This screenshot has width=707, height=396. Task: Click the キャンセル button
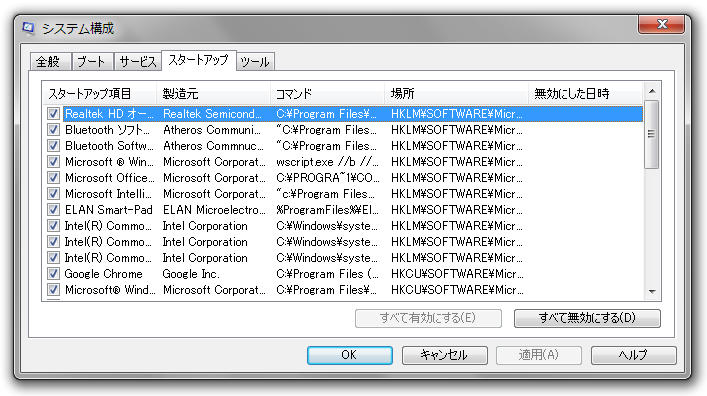[x=444, y=355]
